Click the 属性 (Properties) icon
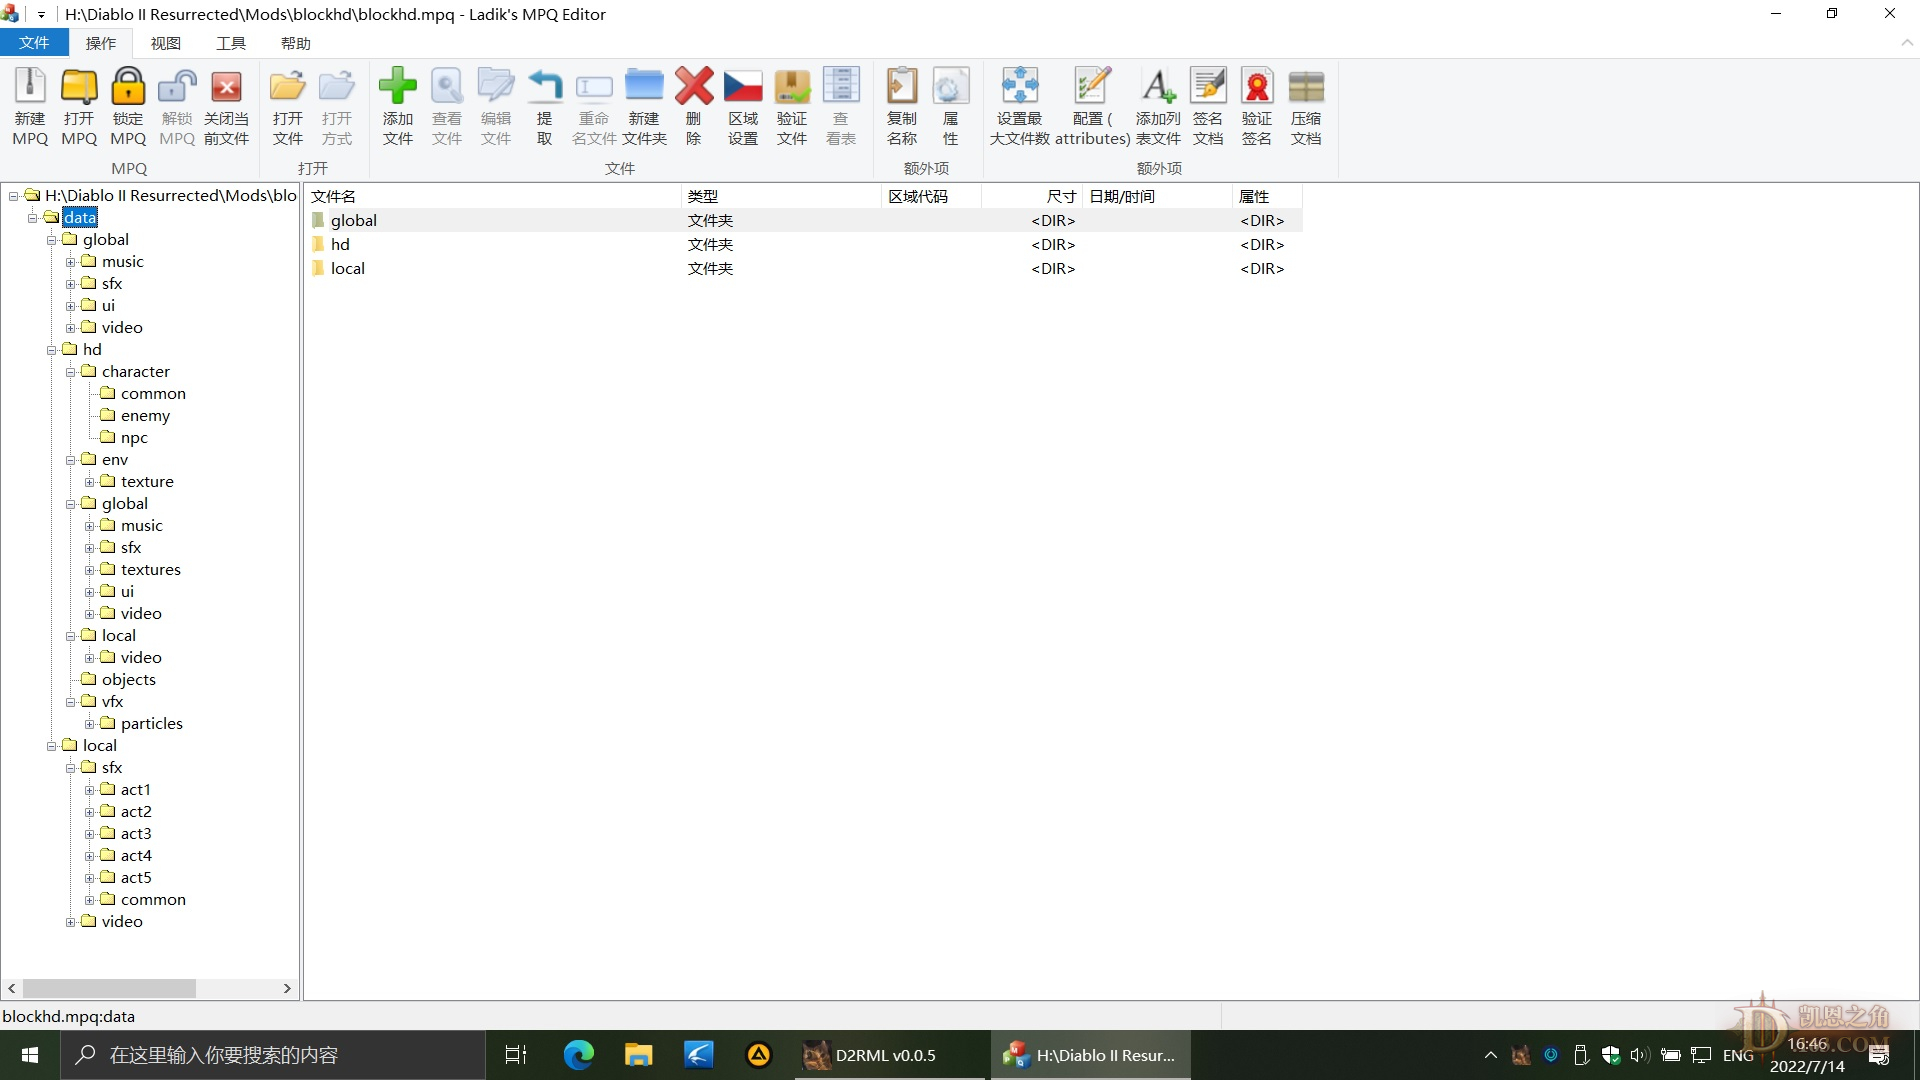1920x1080 pixels. pos(951,86)
